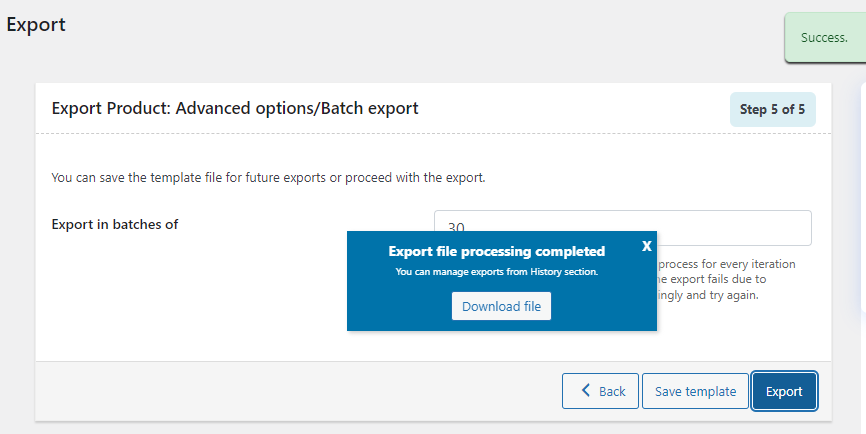Click the Export Product: Advanced options title
This screenshot has width=866, height=434.
(234, 108)
